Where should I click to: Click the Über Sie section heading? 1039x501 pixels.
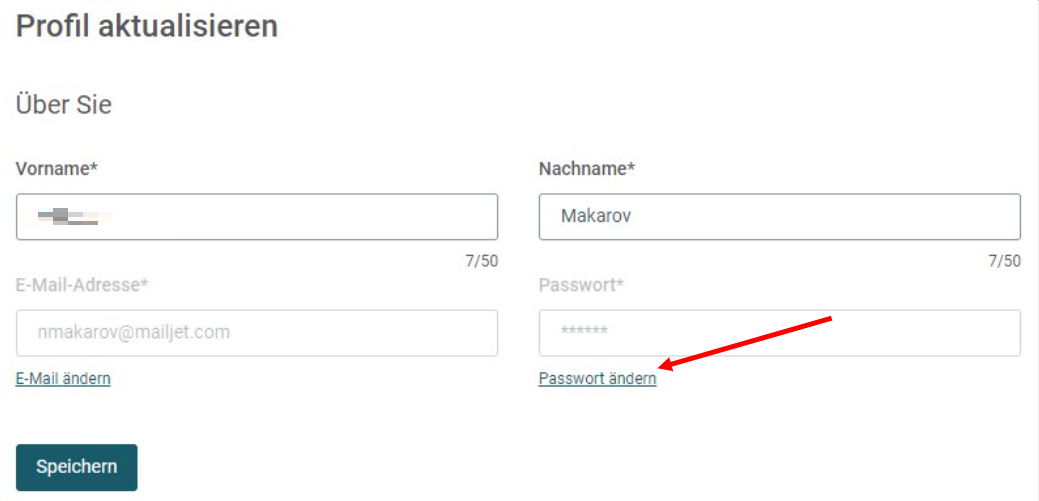tap(64, 105)
